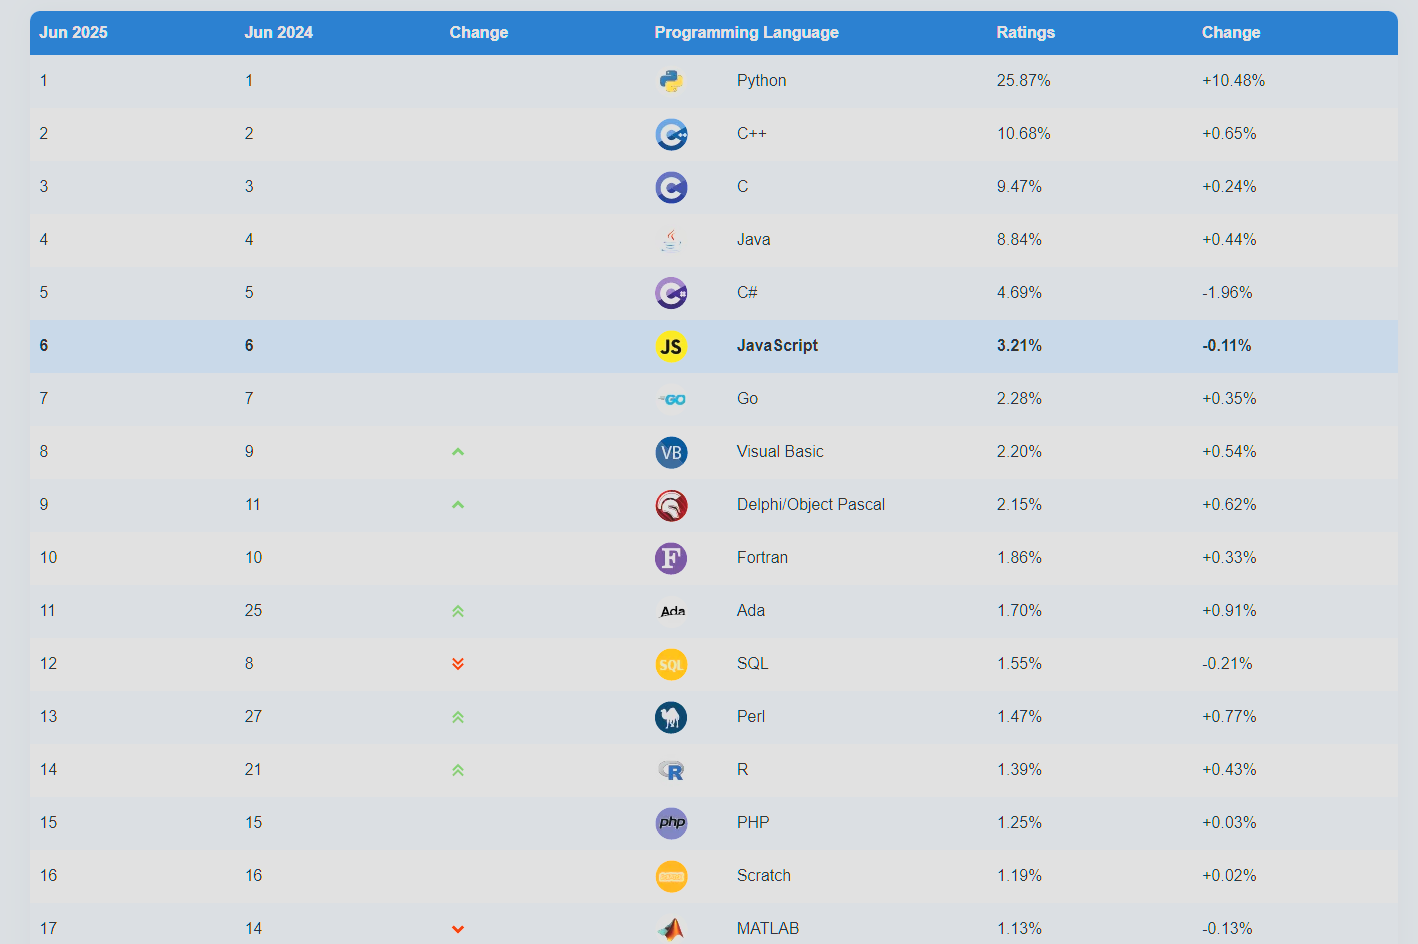
Task: Click the red double chevron beside SQL
Action: tap(458, 663)
